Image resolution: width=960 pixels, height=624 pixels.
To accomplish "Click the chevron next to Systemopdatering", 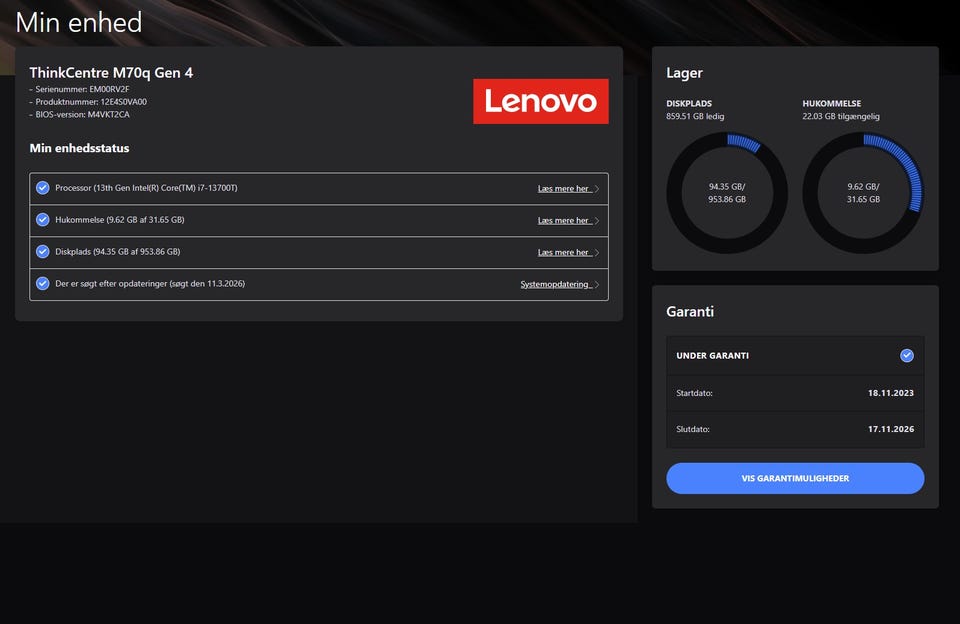I will click(x=597, y=284).
